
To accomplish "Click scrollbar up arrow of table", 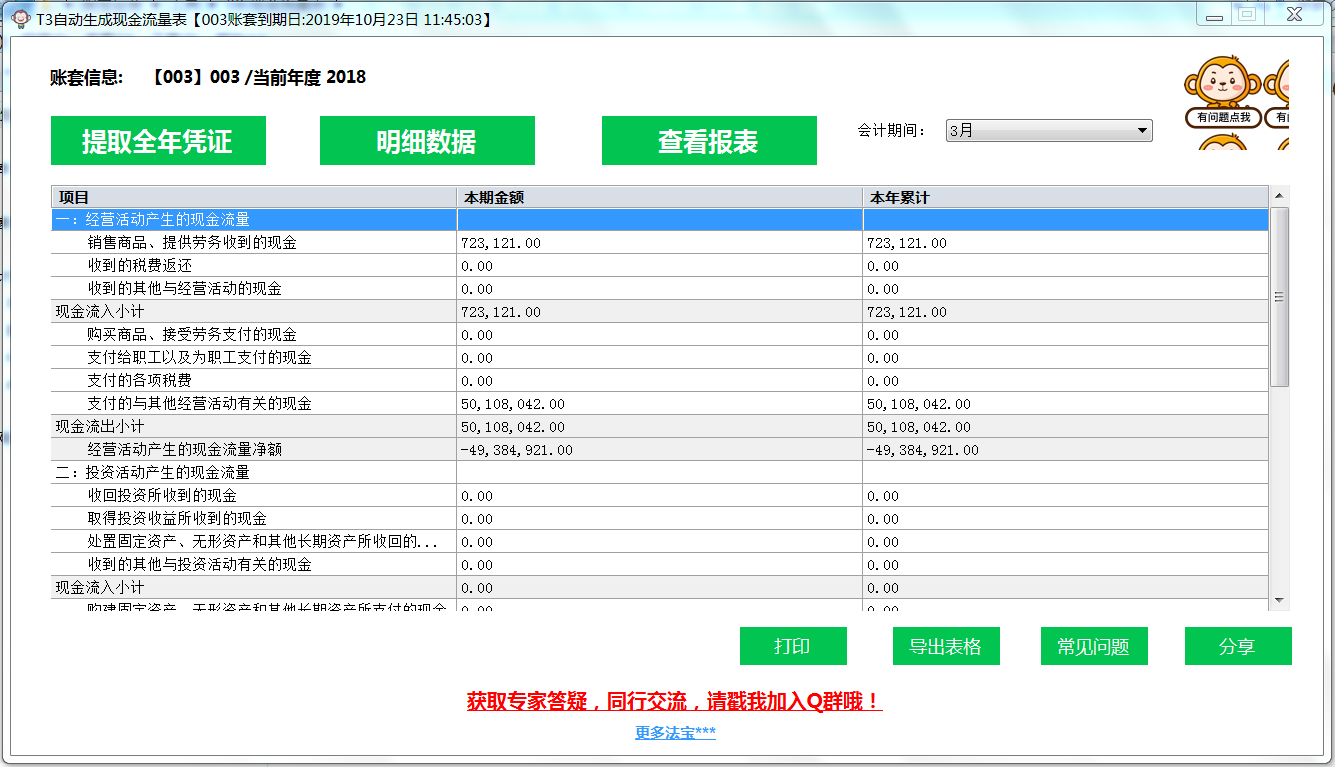I will pyautogui.click(x=1279, y=196).
